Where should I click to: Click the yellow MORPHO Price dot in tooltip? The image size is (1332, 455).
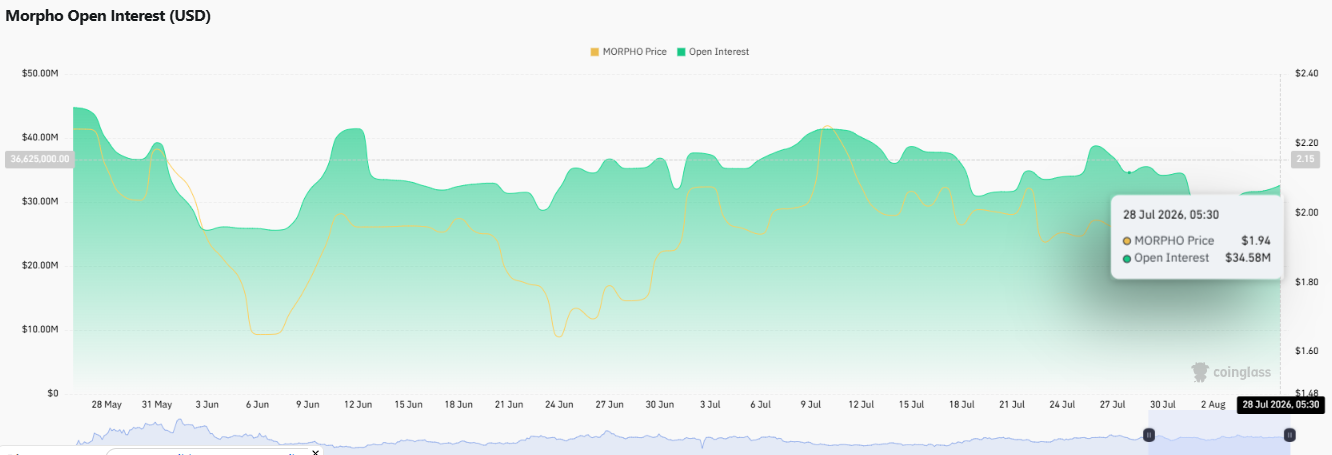point(1127,241)
